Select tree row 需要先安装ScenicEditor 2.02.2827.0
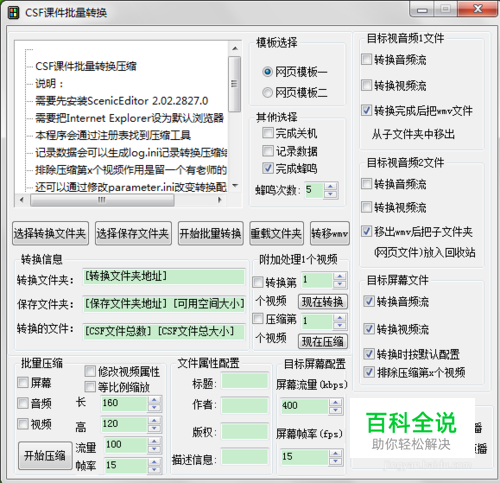The image size is (500, 483). click(x=122, y=101)
